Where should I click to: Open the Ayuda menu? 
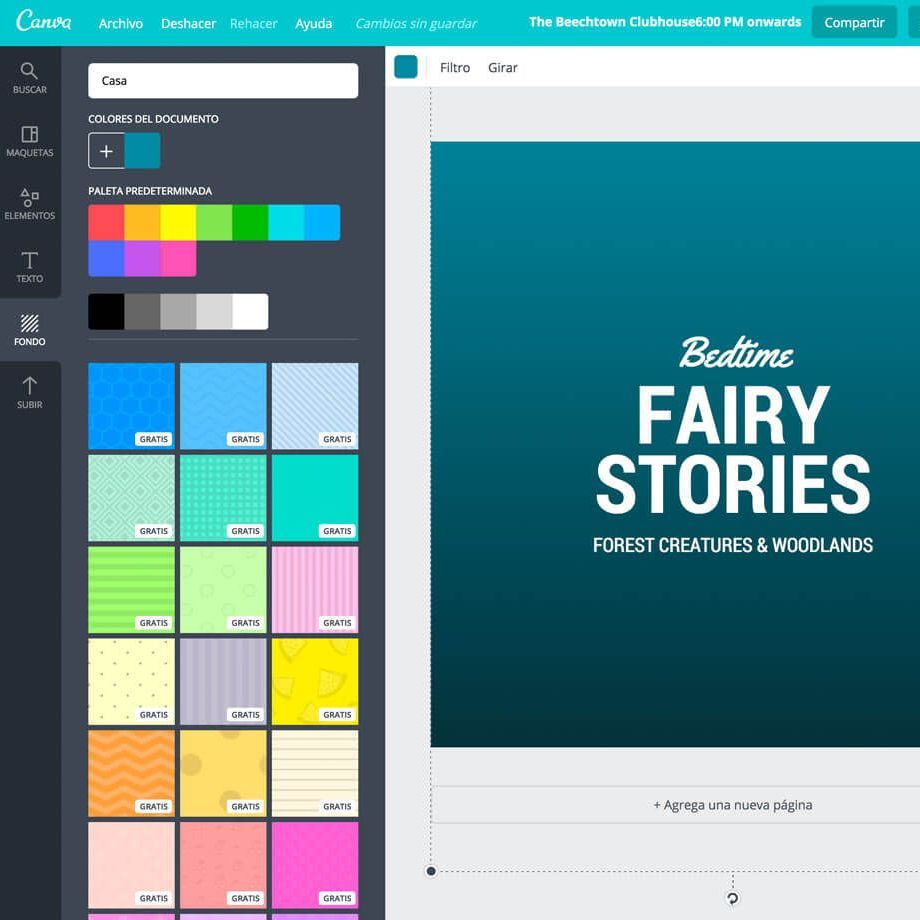pos(313,23)
